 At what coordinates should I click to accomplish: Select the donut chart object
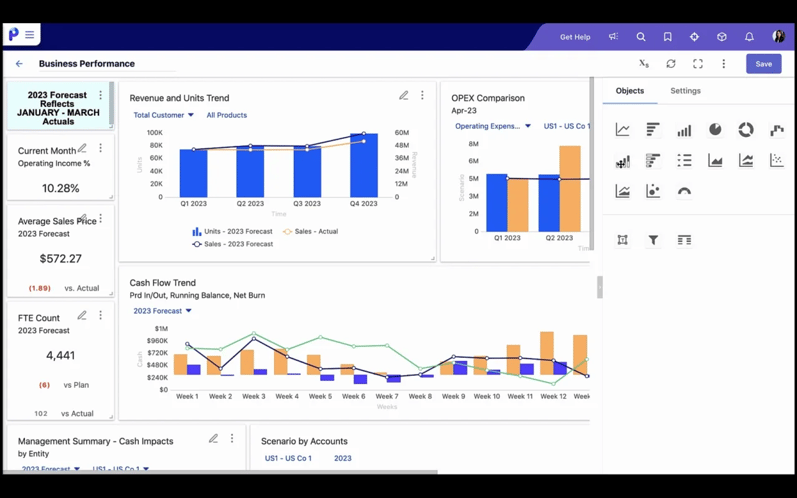pyautogui.click(x=746, y=130)
